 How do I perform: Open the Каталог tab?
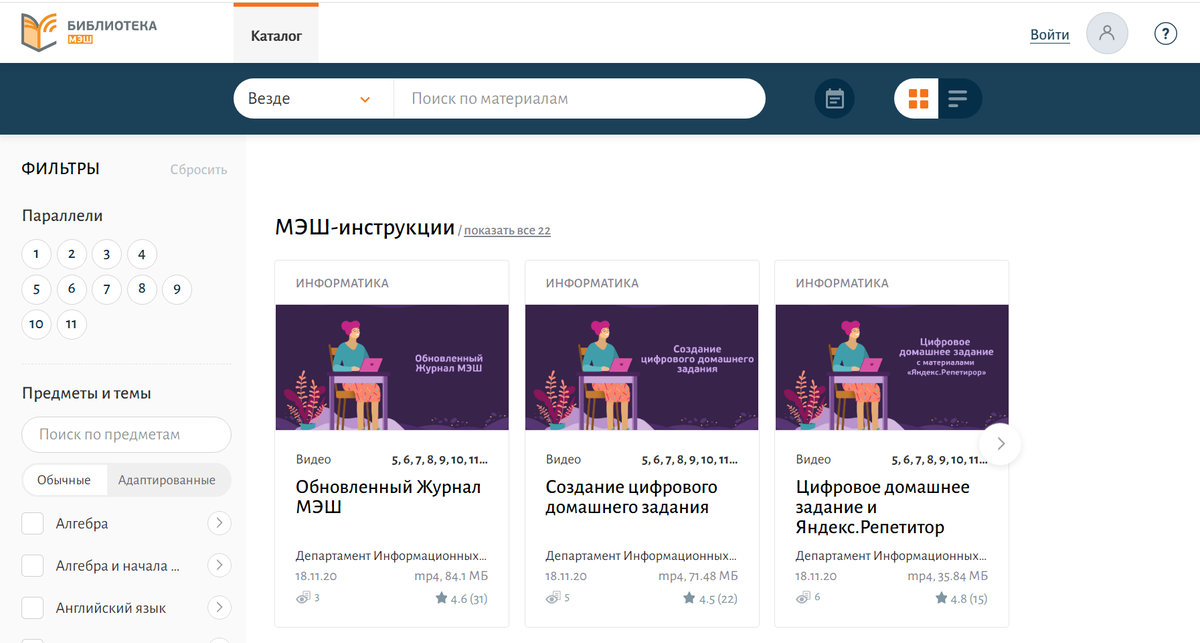(x=276, y=34)
